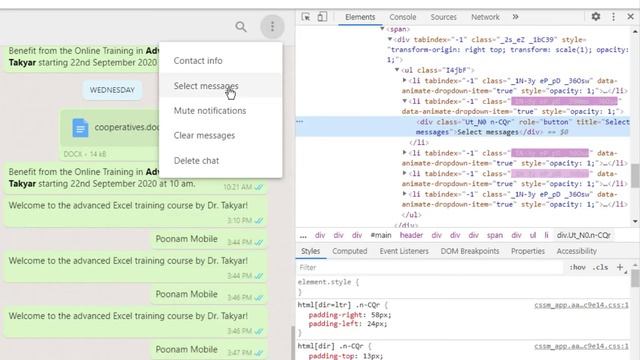Click the Poonam Mobile message at 3:47 PM

(209, 350)
